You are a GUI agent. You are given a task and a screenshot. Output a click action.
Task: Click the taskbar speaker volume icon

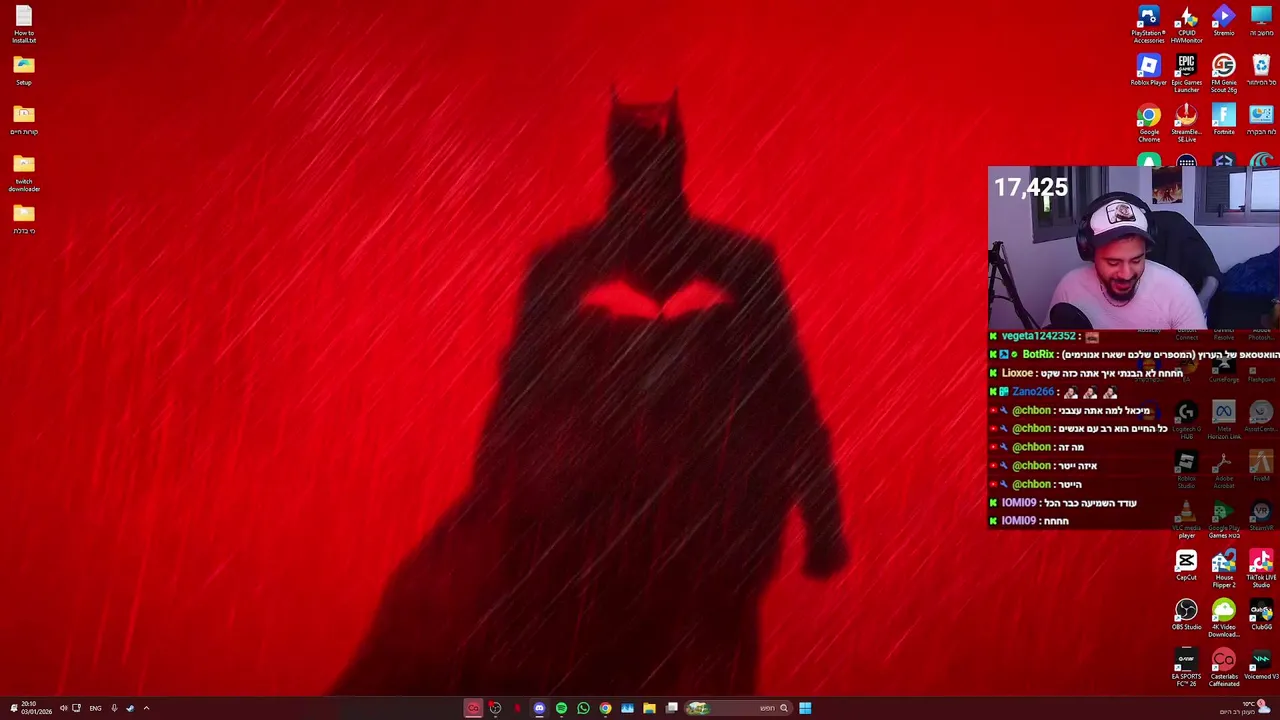tap(63, 708)
